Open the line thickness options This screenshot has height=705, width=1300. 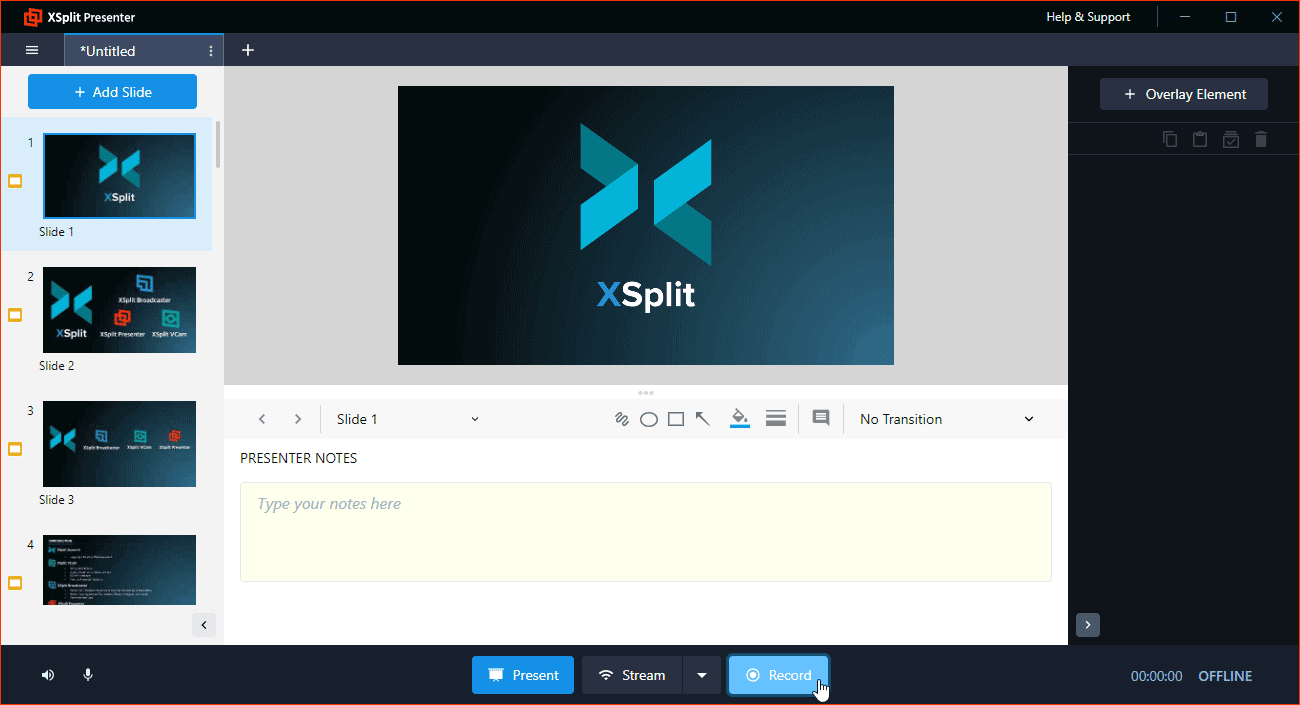pyautogui.click(x=775, y=418)
